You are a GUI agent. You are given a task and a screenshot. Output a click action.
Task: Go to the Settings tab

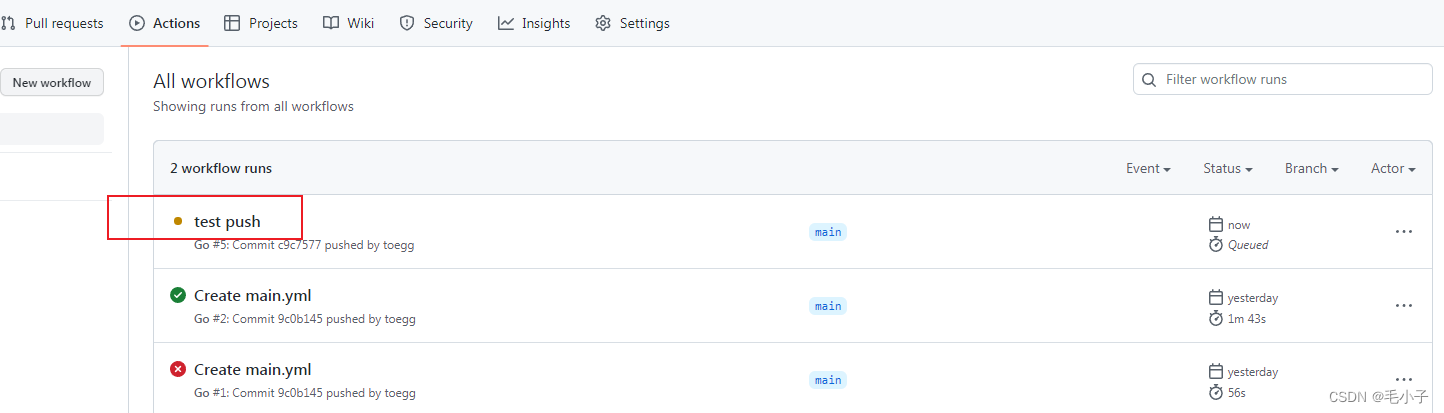[x=632, y=23]
